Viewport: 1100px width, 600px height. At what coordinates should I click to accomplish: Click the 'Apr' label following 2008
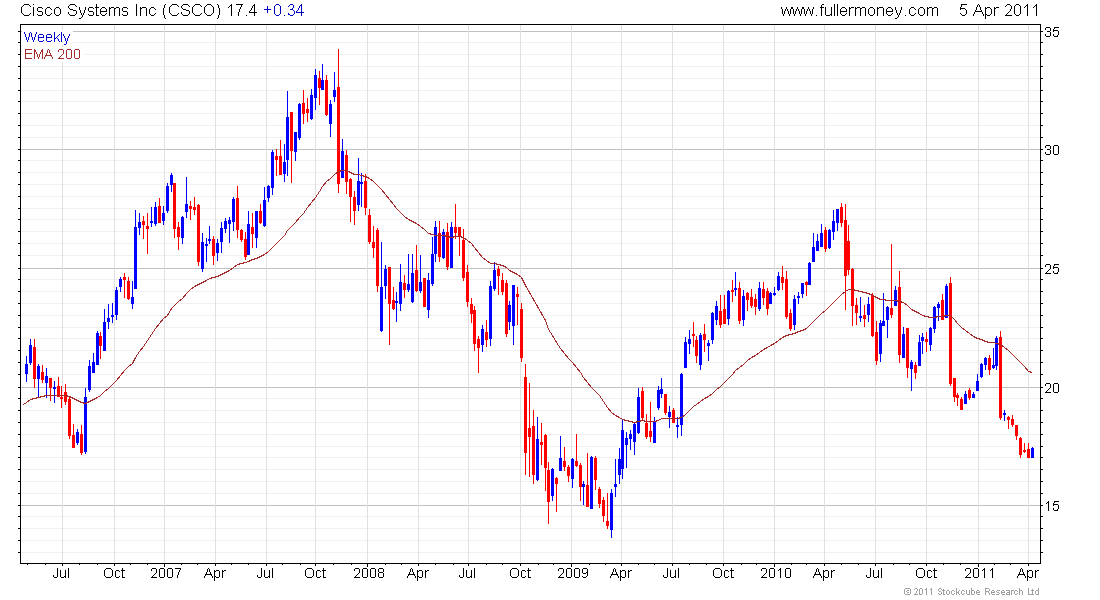[x=417, y=574]
